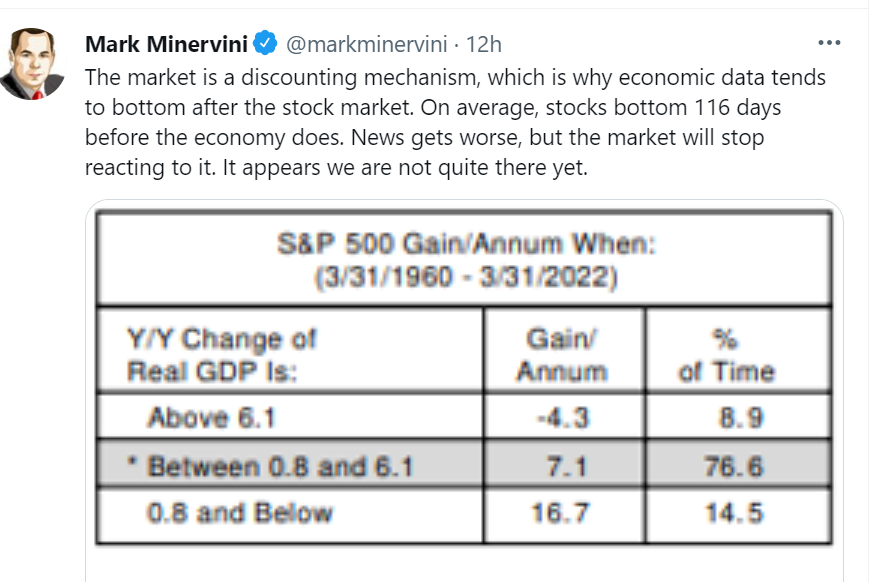Click the 8.9 percent of time value
This screenshot has width=876, height=582.
738,417
